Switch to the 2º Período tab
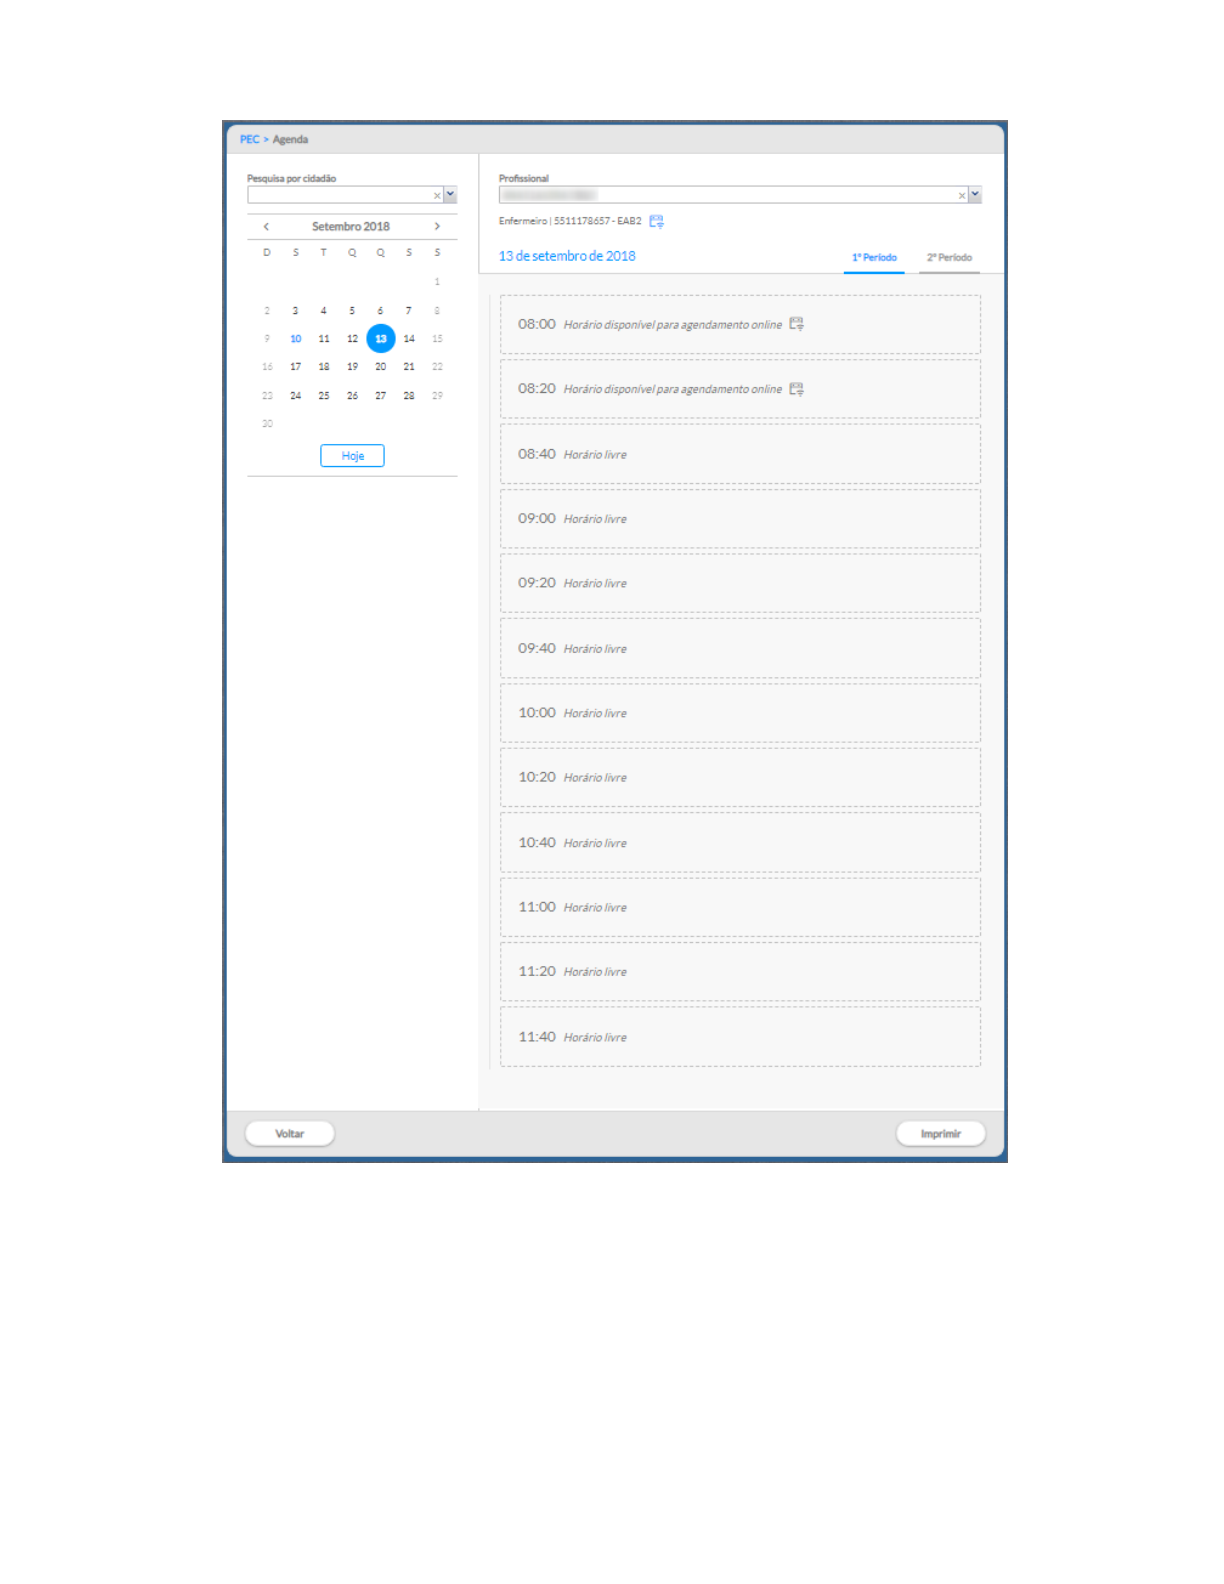 (949, 258)
